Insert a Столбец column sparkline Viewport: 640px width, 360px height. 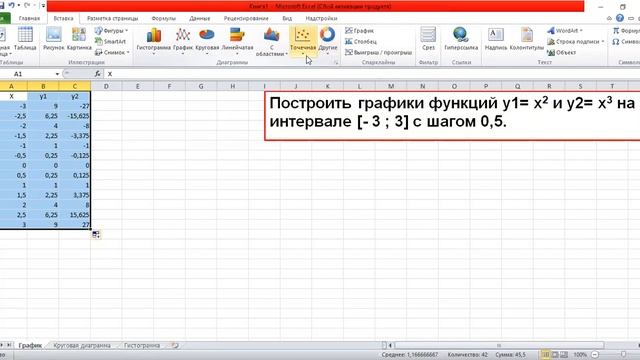(361, 42)
